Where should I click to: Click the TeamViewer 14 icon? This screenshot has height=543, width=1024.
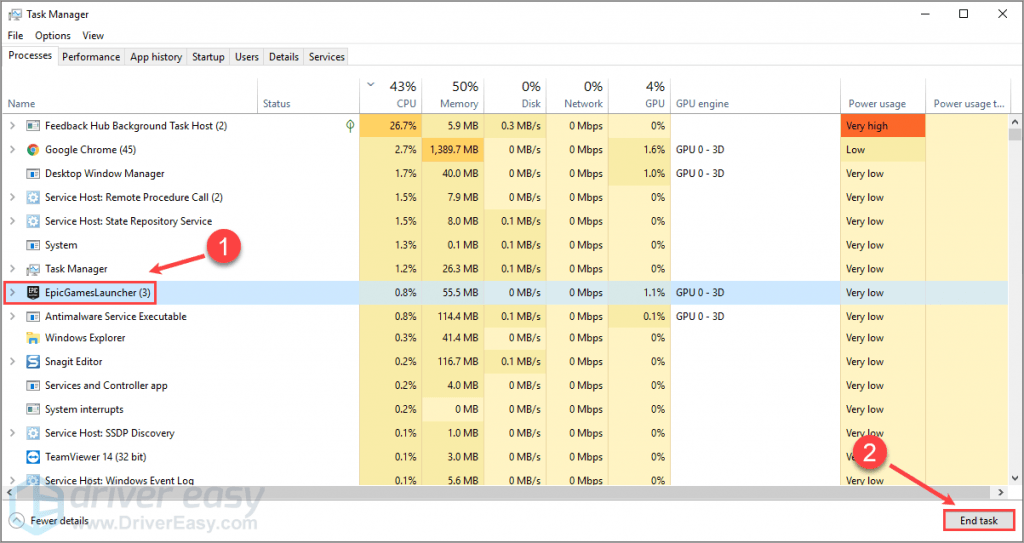[x=33, y=457]
